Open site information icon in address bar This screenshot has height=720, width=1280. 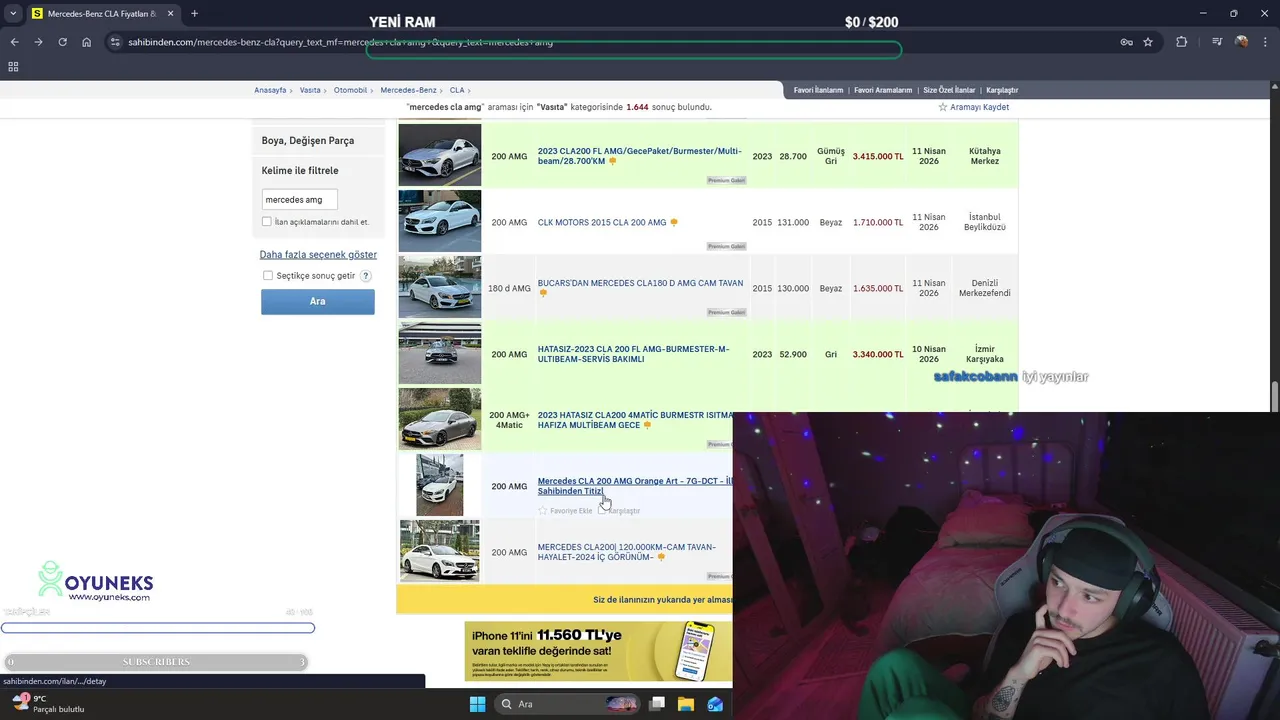click(x=115, y=42)
